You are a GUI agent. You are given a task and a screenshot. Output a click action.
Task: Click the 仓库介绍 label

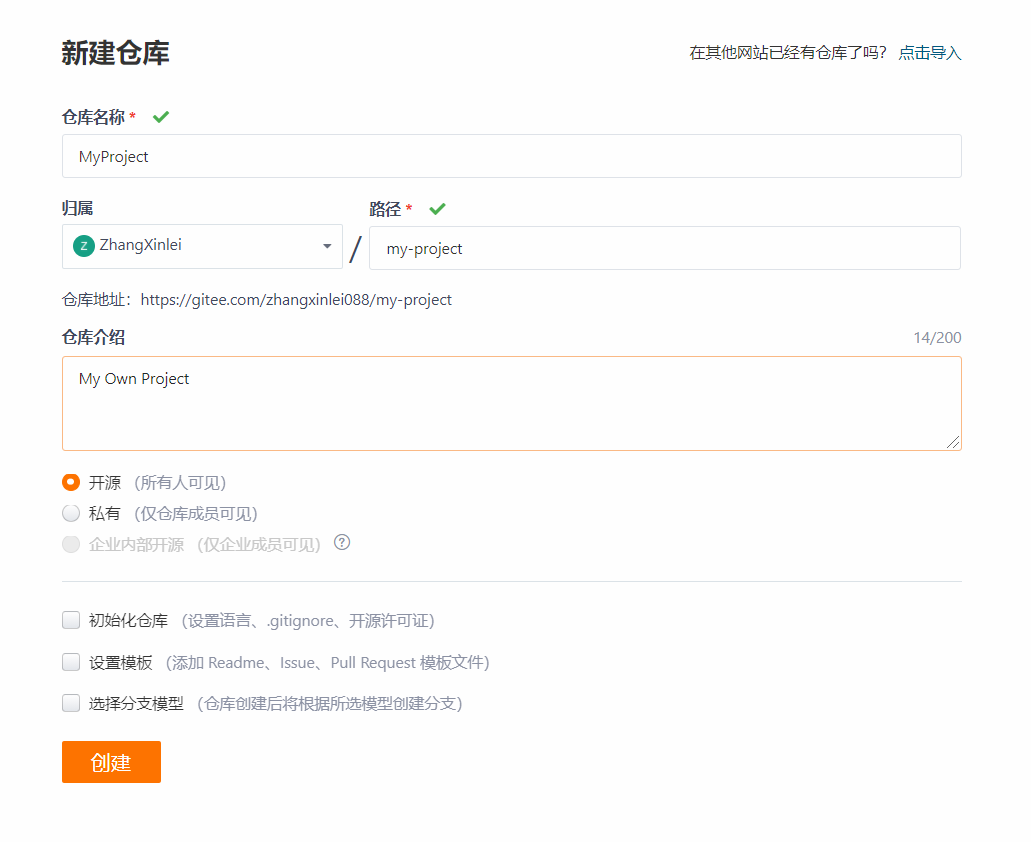[93, 337]
